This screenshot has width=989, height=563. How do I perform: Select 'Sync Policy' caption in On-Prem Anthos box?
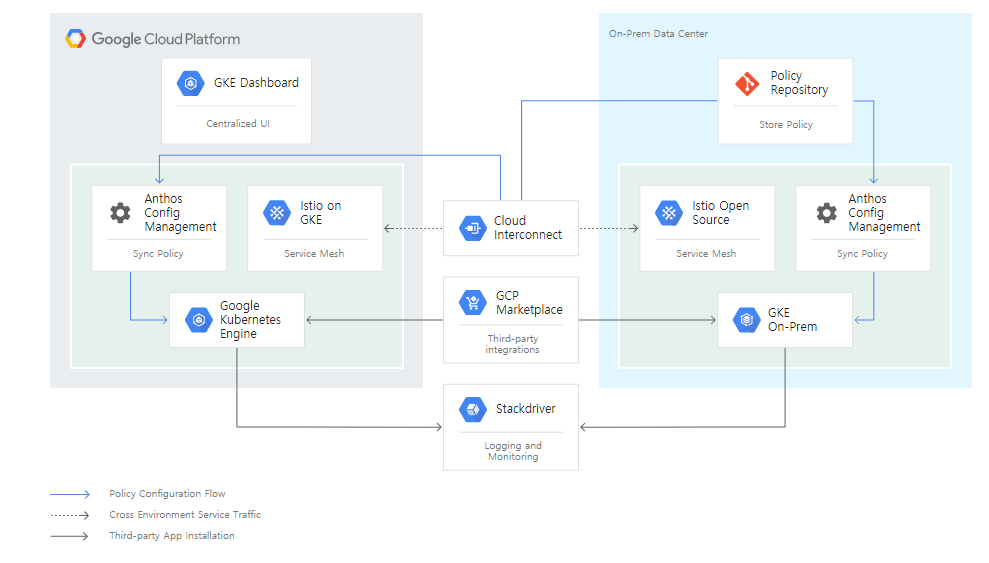(862, 253)
